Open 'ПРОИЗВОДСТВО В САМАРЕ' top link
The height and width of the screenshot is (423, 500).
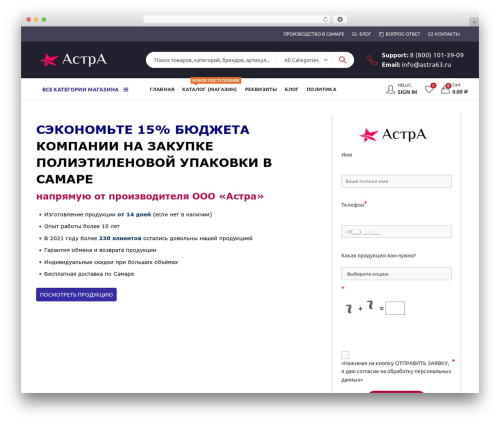(314, 34)
